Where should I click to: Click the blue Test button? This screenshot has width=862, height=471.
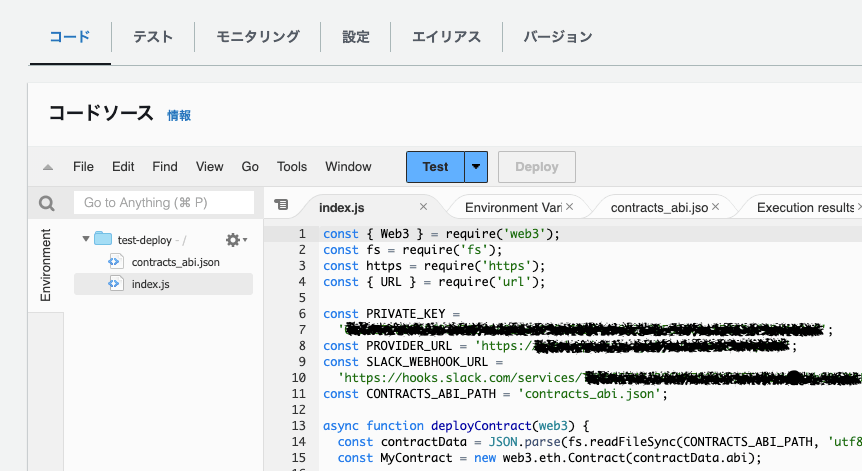tap(435, 167)
